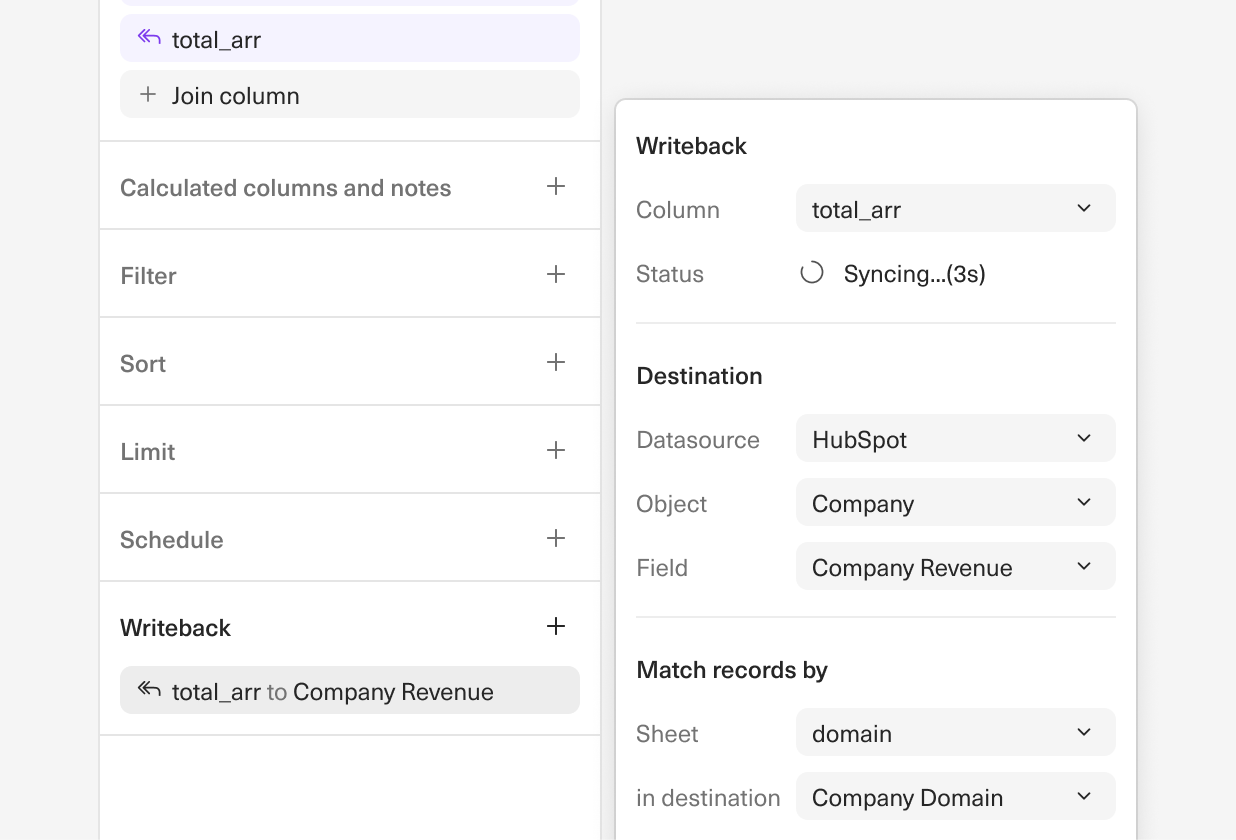Click the plus icon in the Writeback section
Image resolution: width=1236 pixels, height=840 pixels.
pyautogui.click(x=556, y=625)
